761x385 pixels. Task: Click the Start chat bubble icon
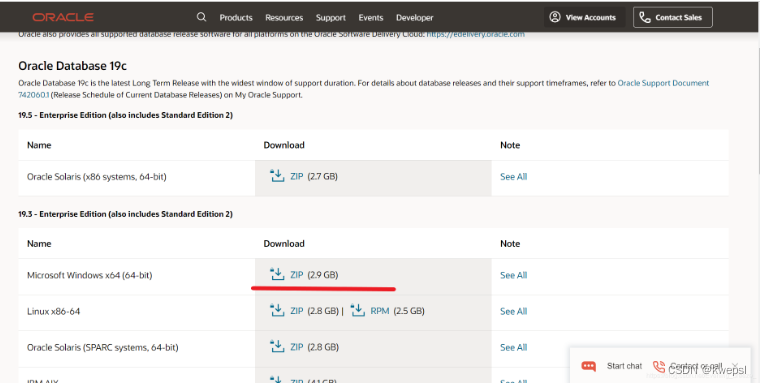click(x=589, y=366)
